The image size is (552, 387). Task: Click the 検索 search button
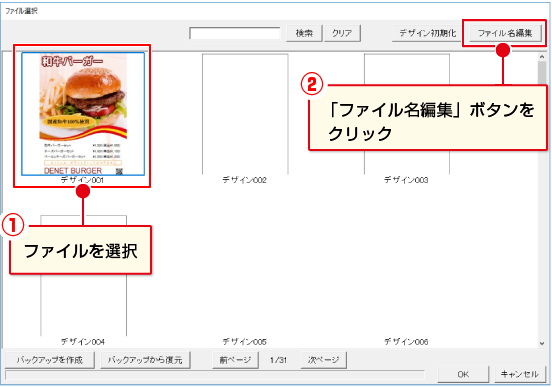(304, 33)
